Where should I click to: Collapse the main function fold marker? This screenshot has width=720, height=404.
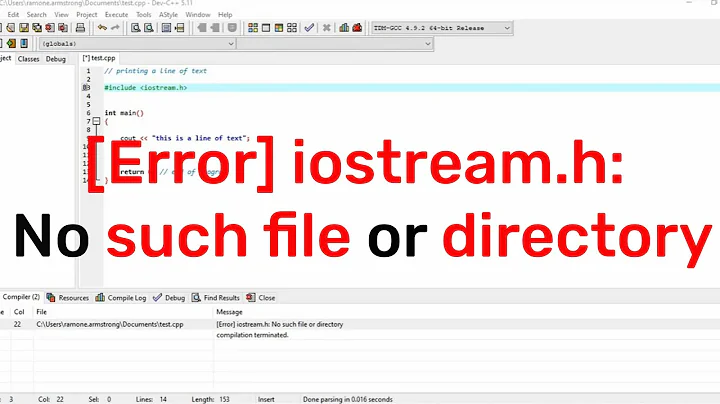[x=87, y=121]
